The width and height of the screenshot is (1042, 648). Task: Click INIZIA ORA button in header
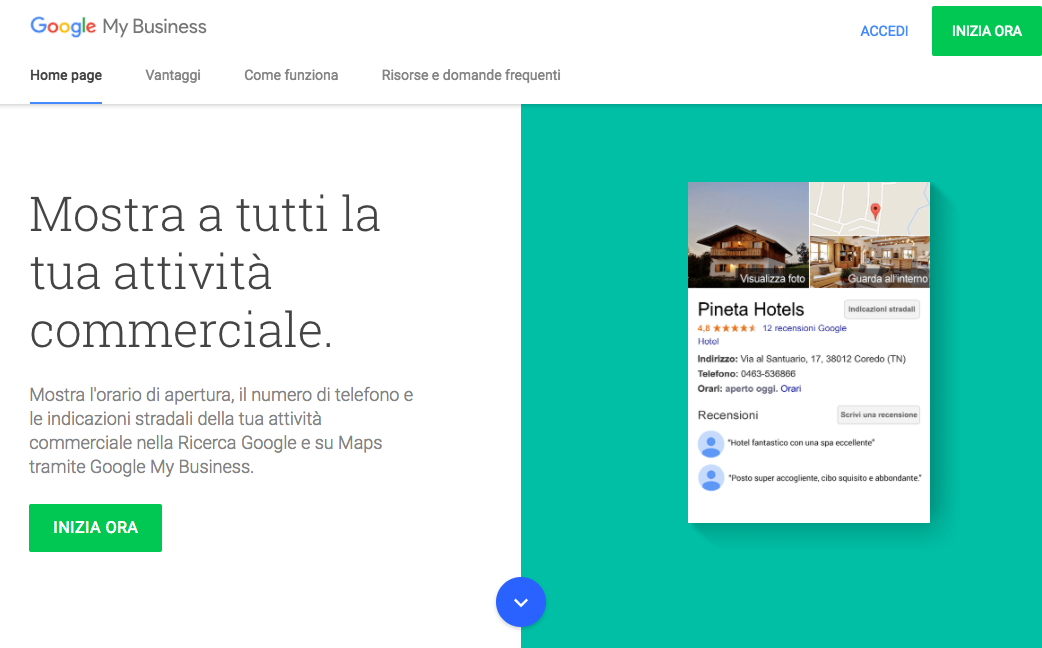(987, 31)
